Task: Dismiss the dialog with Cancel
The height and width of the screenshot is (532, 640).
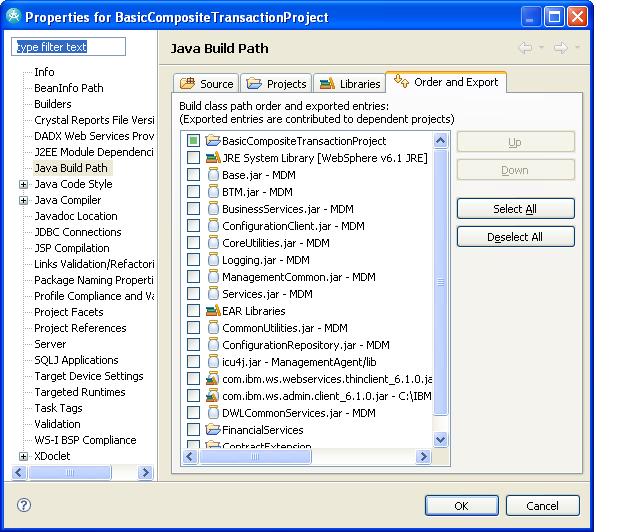Action: [x=542, y=506]
